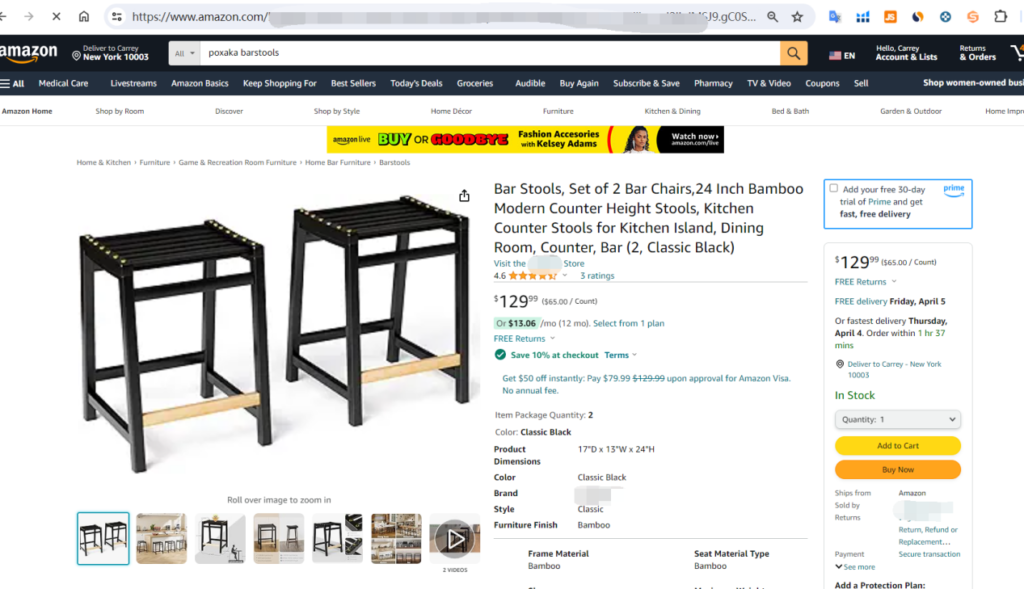This screenshot has width=1024, height=589.
Task: Select Furniture in the home sub-navigation
Action: (x=558, y=112)
